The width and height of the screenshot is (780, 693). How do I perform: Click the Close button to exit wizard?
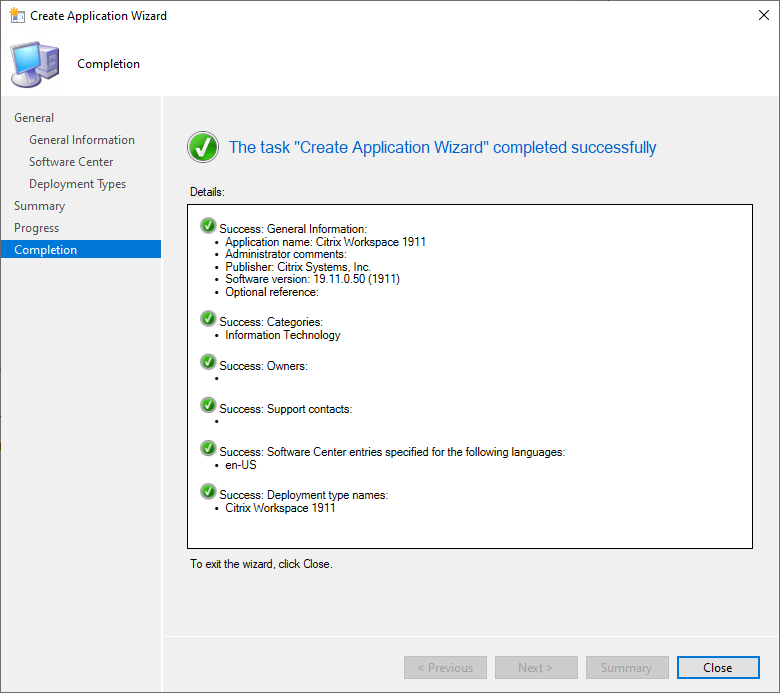pos(718,667)
